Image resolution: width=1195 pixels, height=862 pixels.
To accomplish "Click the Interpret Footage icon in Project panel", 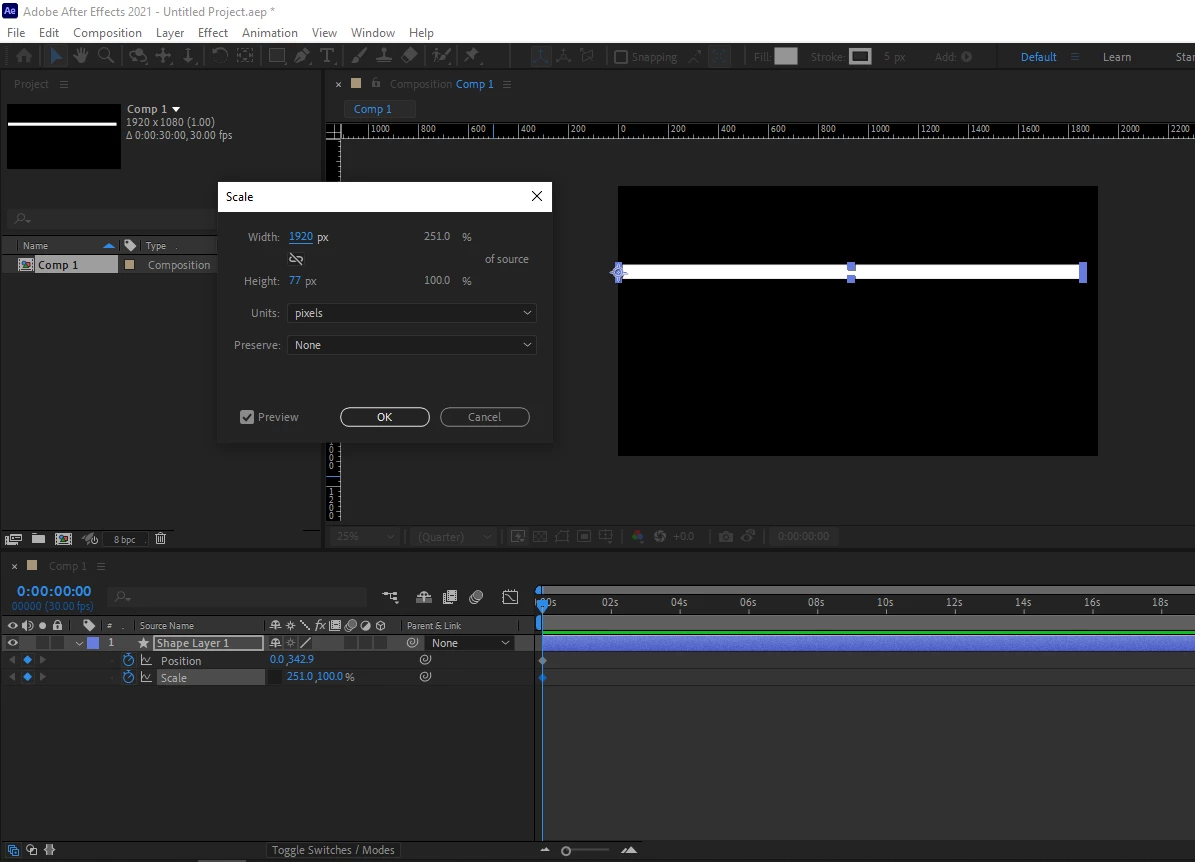I will (13, 539).
